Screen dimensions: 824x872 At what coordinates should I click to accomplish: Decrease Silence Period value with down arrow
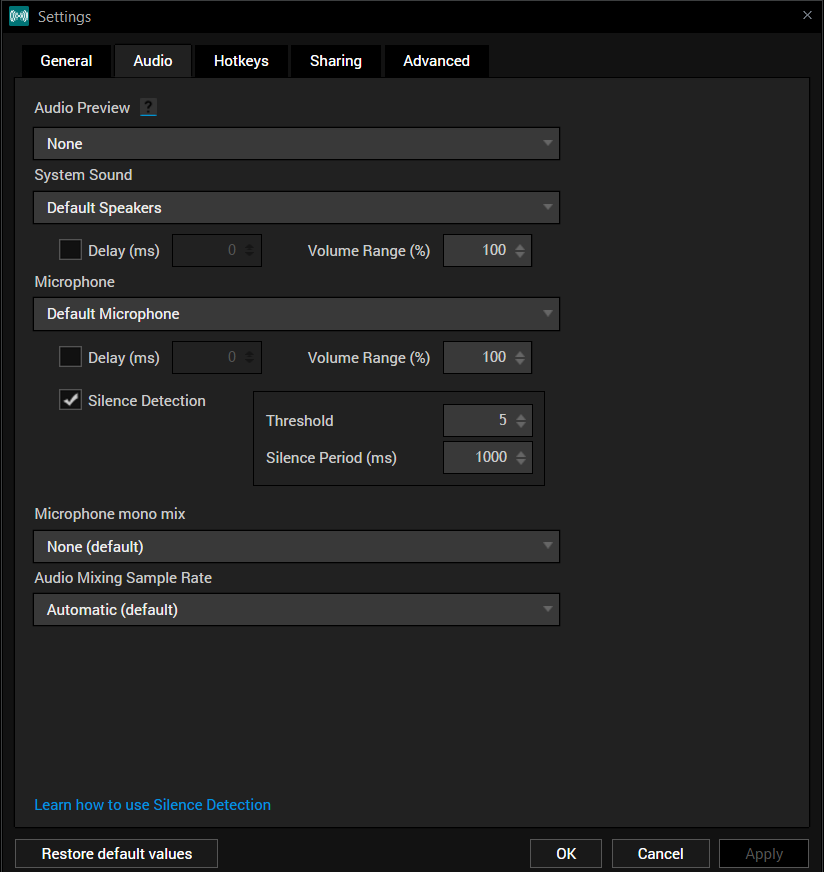pos(520,462)
